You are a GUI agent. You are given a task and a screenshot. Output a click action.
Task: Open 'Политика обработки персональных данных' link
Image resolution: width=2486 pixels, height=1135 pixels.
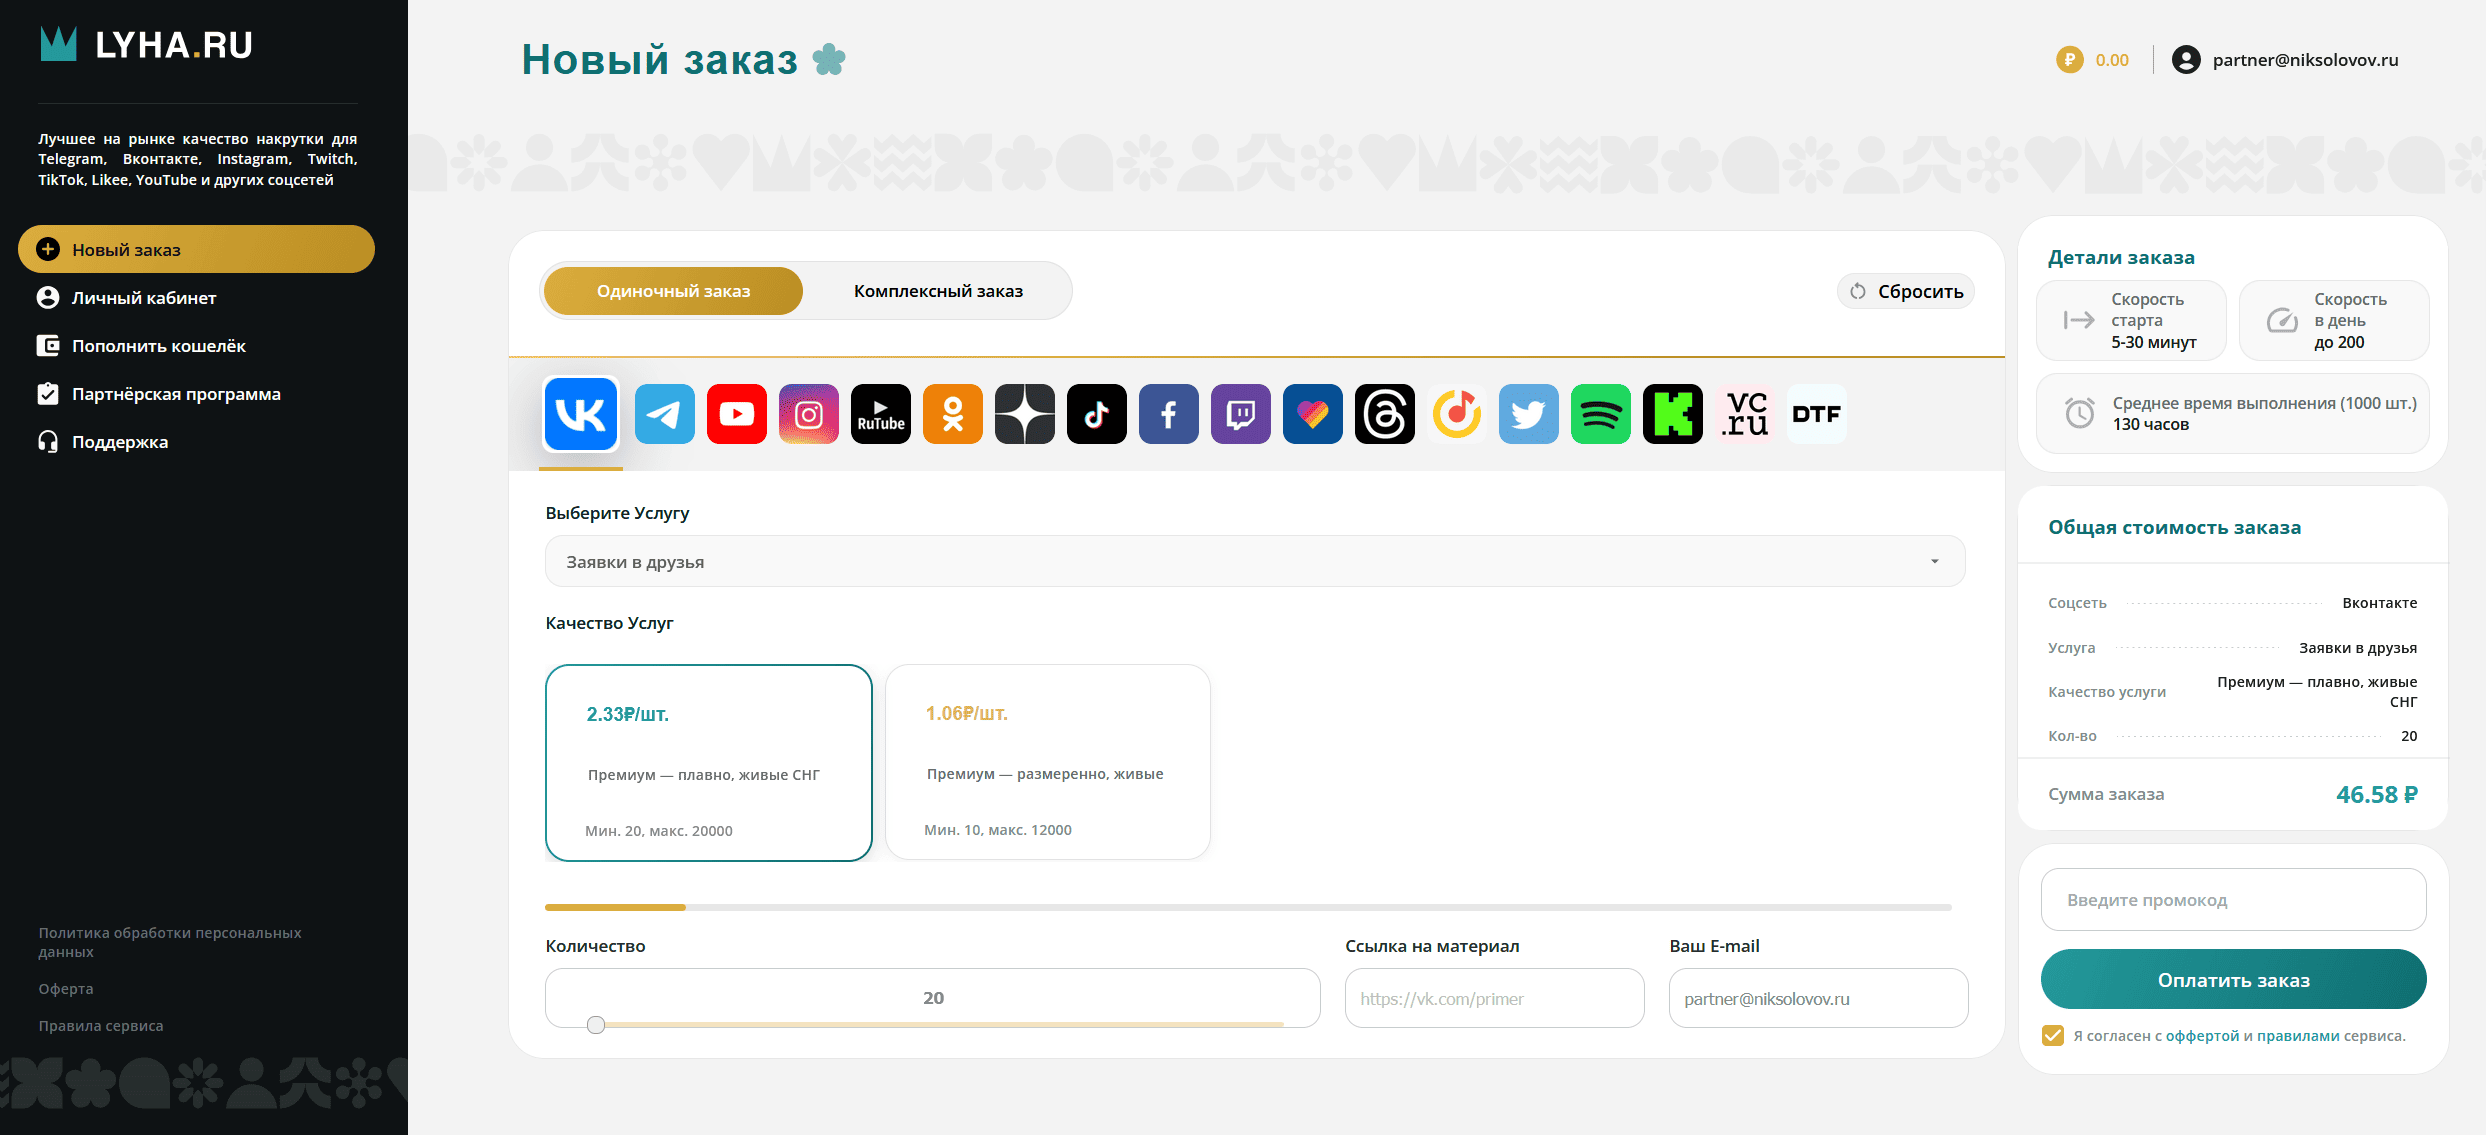tap(170, 942)
